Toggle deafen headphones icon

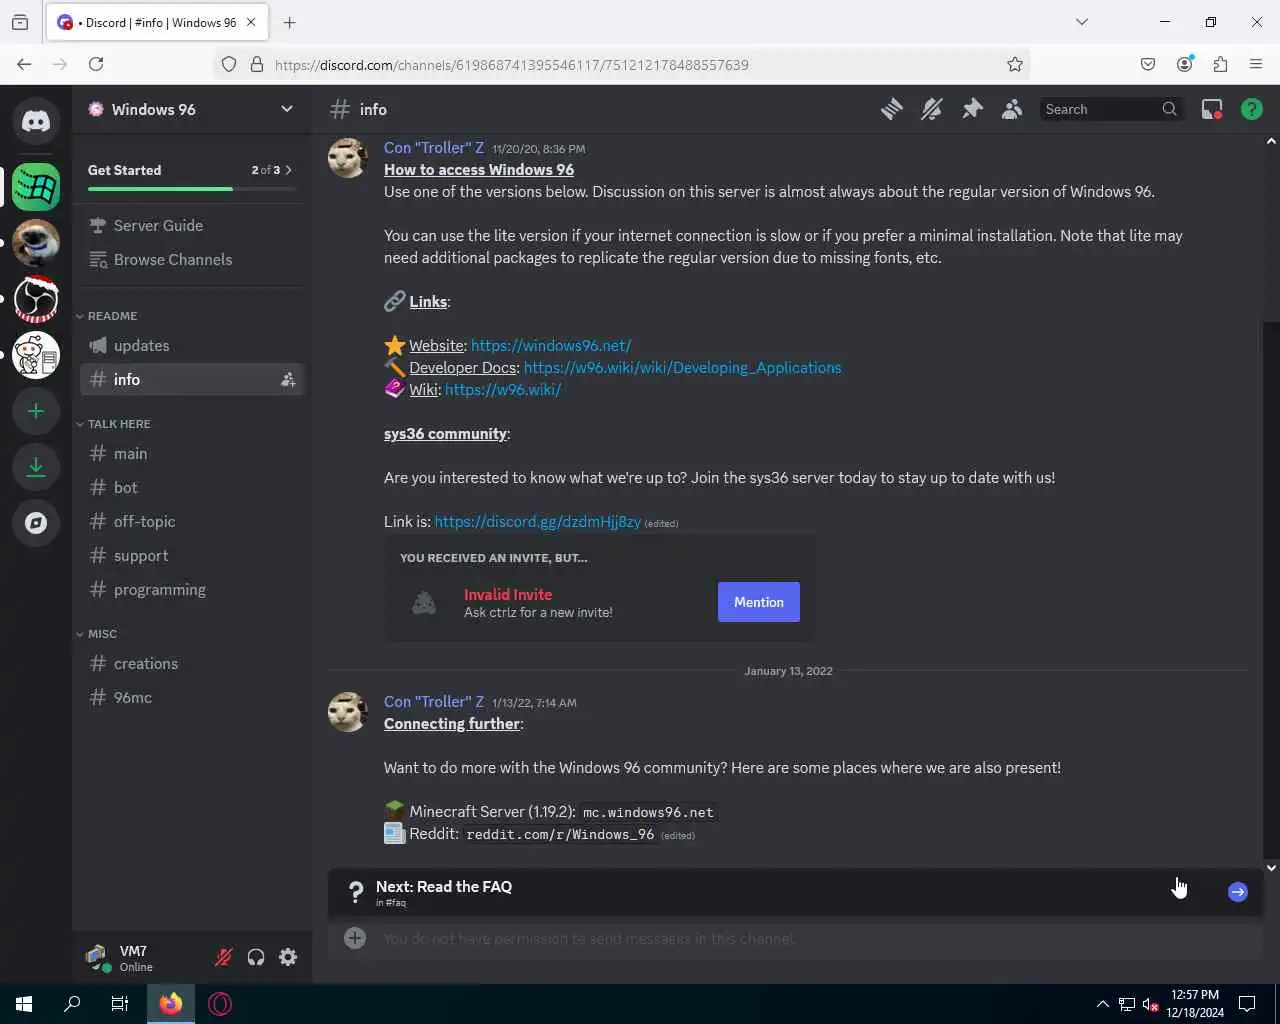click(256, 957)
